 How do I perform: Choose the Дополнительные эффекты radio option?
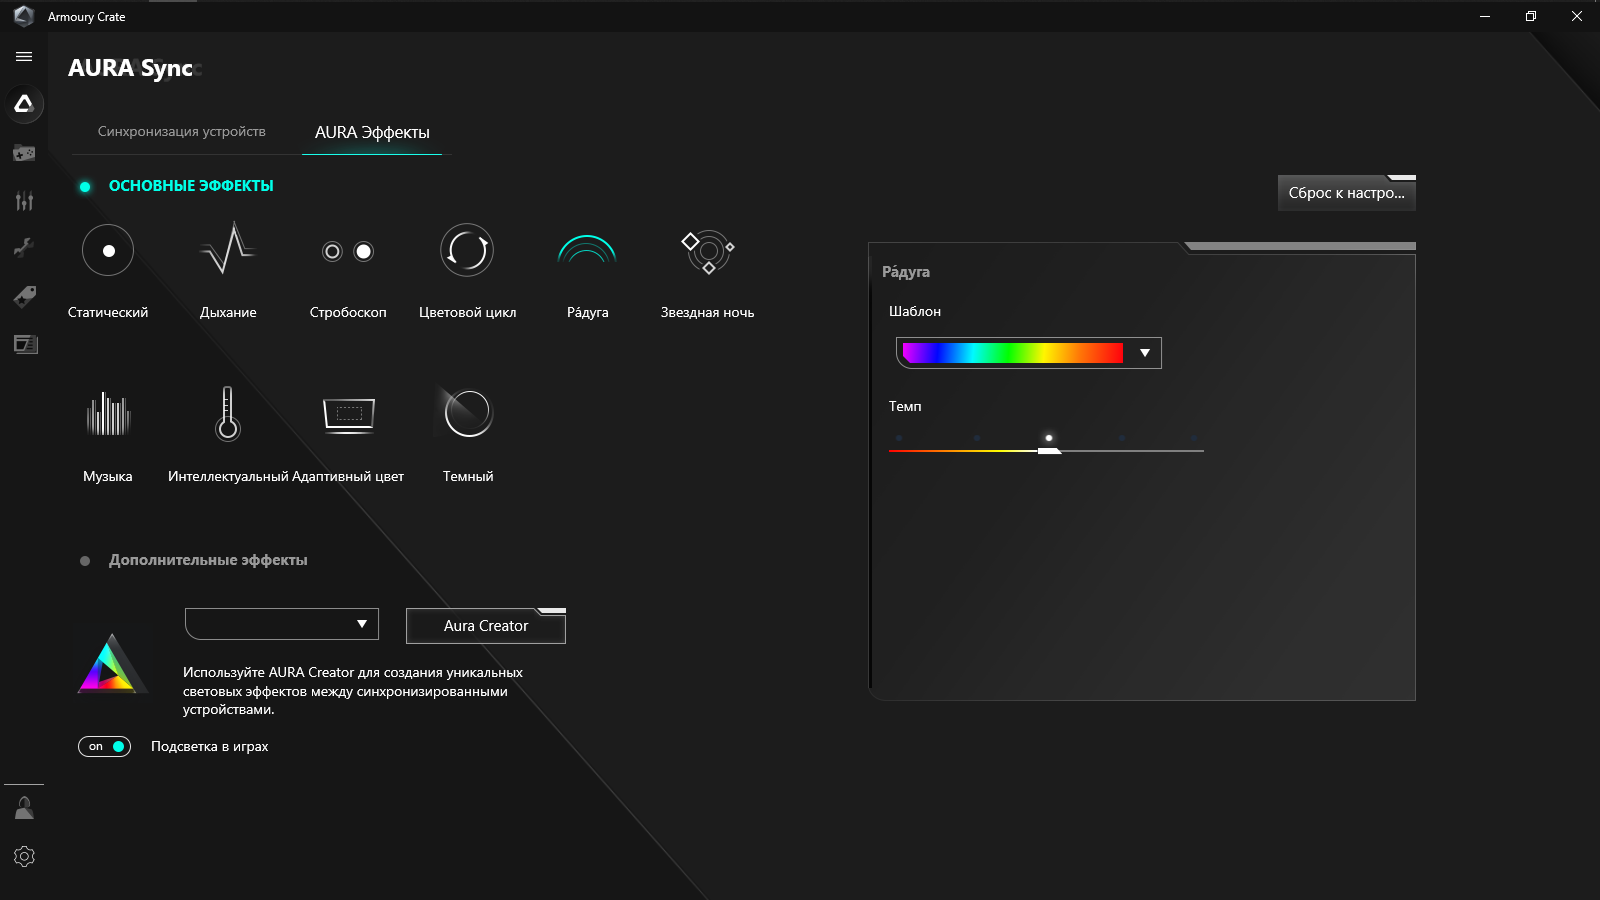85,561
